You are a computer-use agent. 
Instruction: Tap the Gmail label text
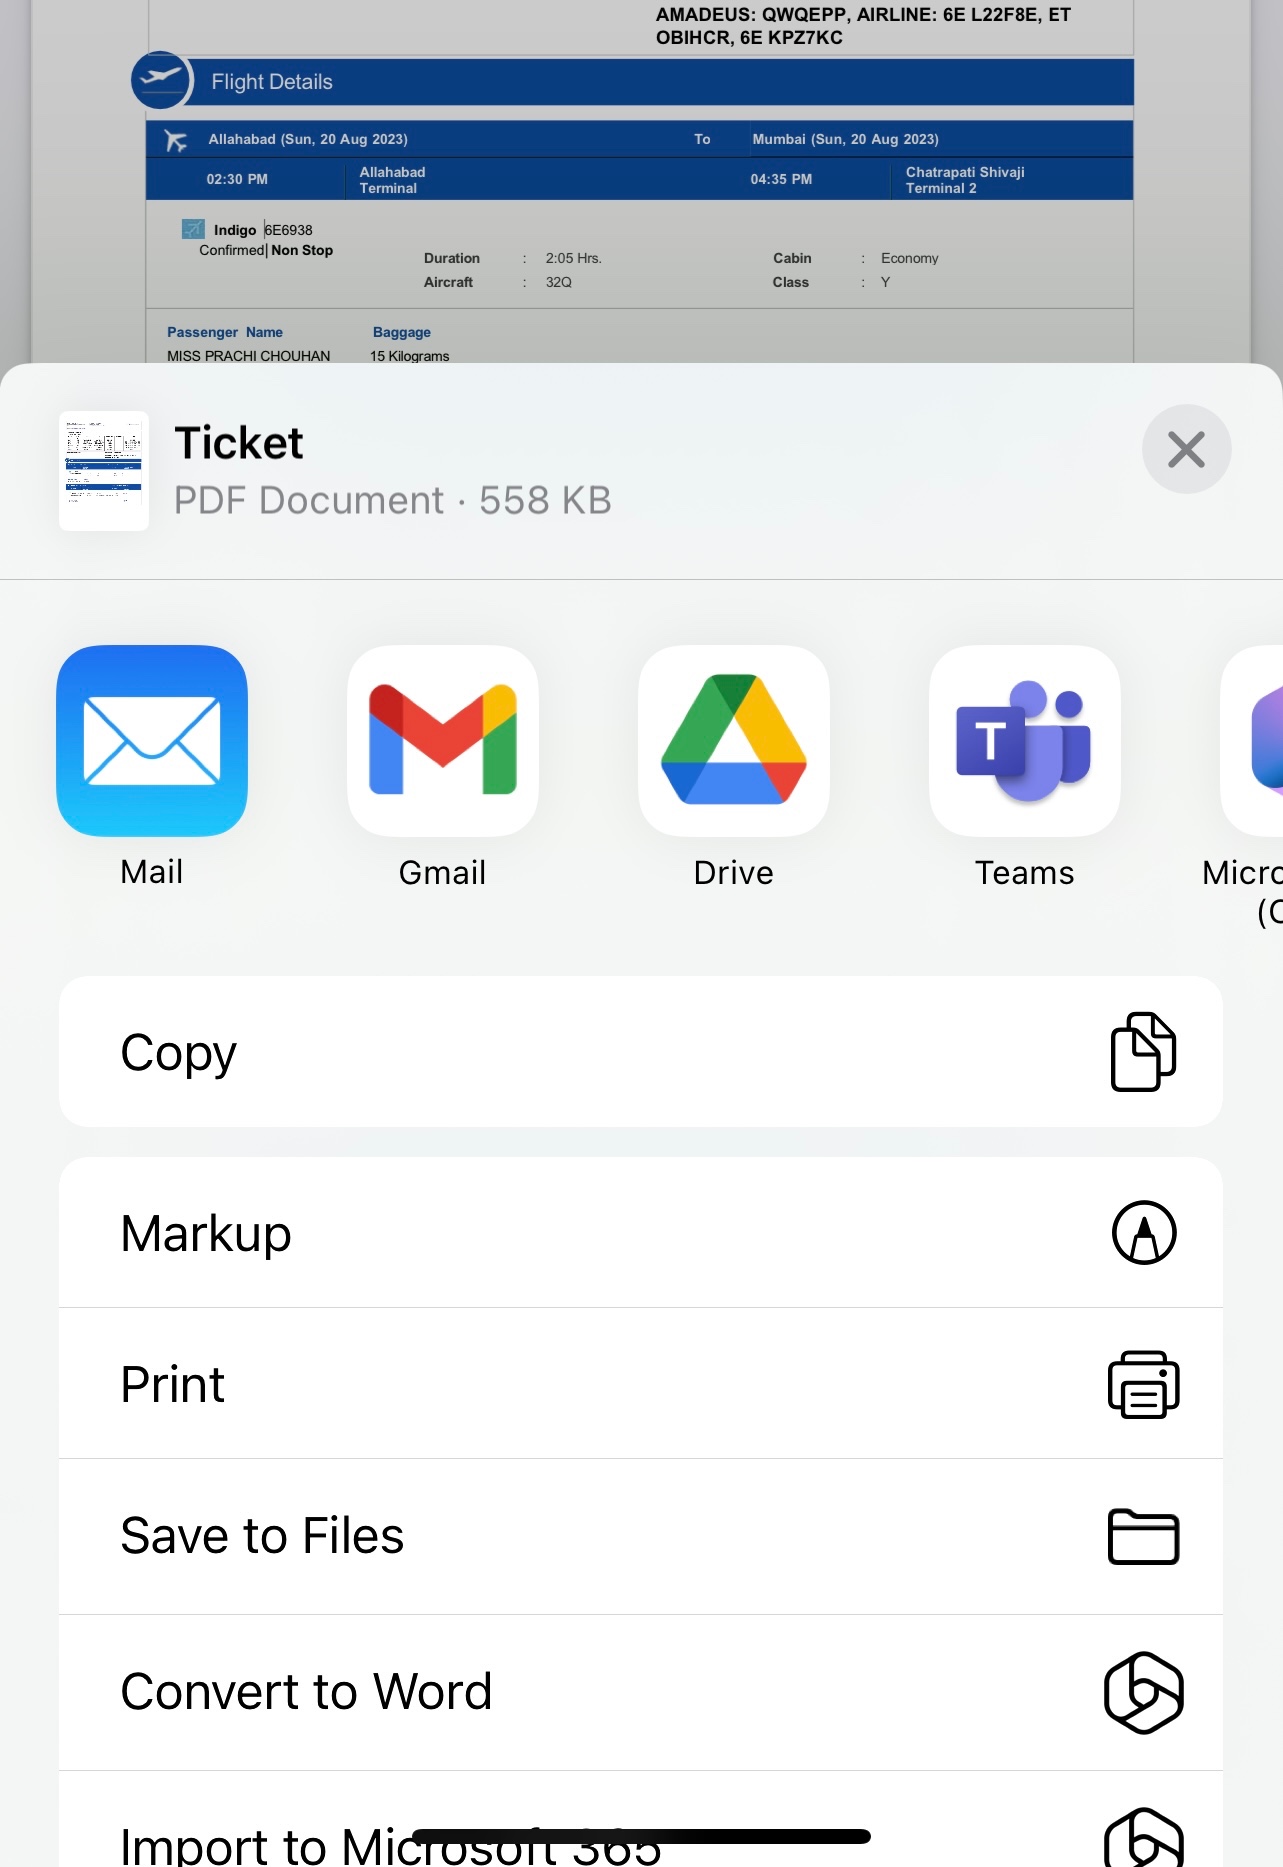point(443,873)
